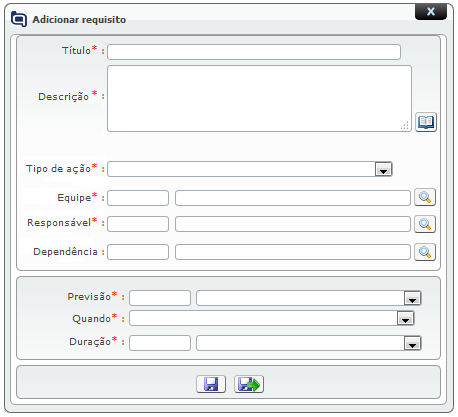Click save and exit icon with green arrow
The image size is (458, 417).
pyautogui.click(x=249, y=384)
